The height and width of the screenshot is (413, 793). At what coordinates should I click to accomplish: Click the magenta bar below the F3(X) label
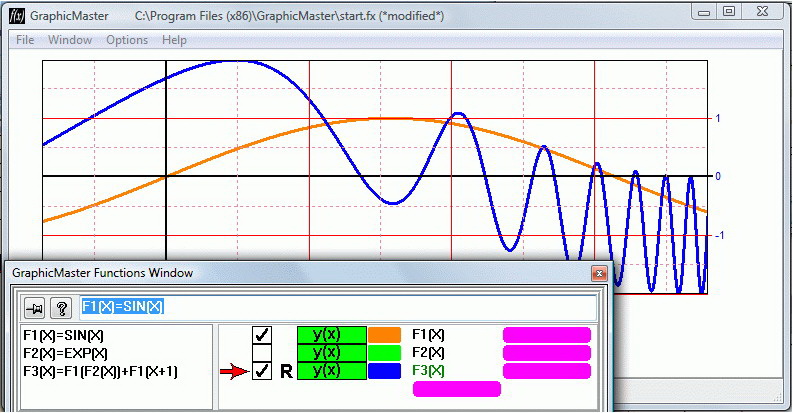click(457, 389)
